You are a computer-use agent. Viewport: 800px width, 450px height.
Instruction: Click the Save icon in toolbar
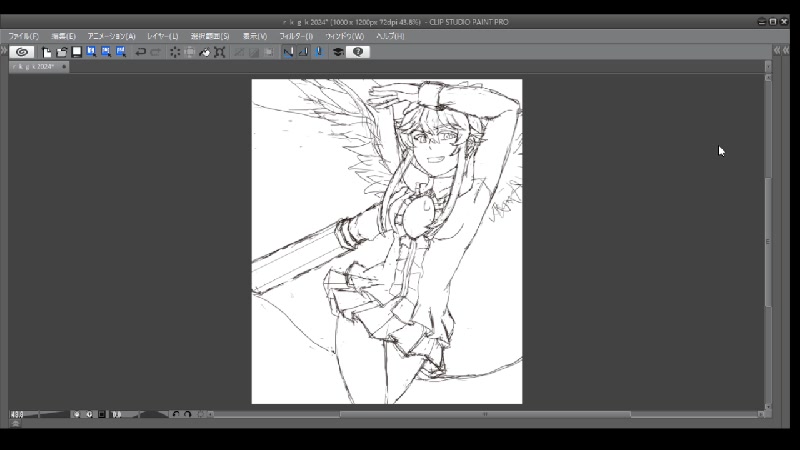[x=76, y=52]
